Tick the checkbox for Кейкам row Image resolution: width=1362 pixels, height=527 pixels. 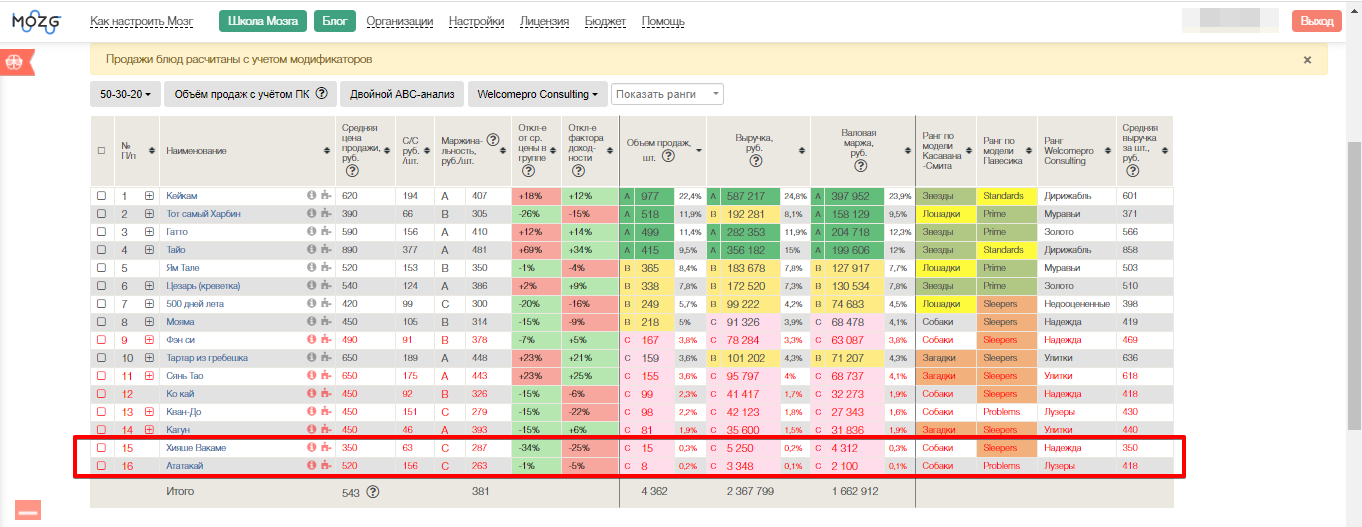pos(101,196)
